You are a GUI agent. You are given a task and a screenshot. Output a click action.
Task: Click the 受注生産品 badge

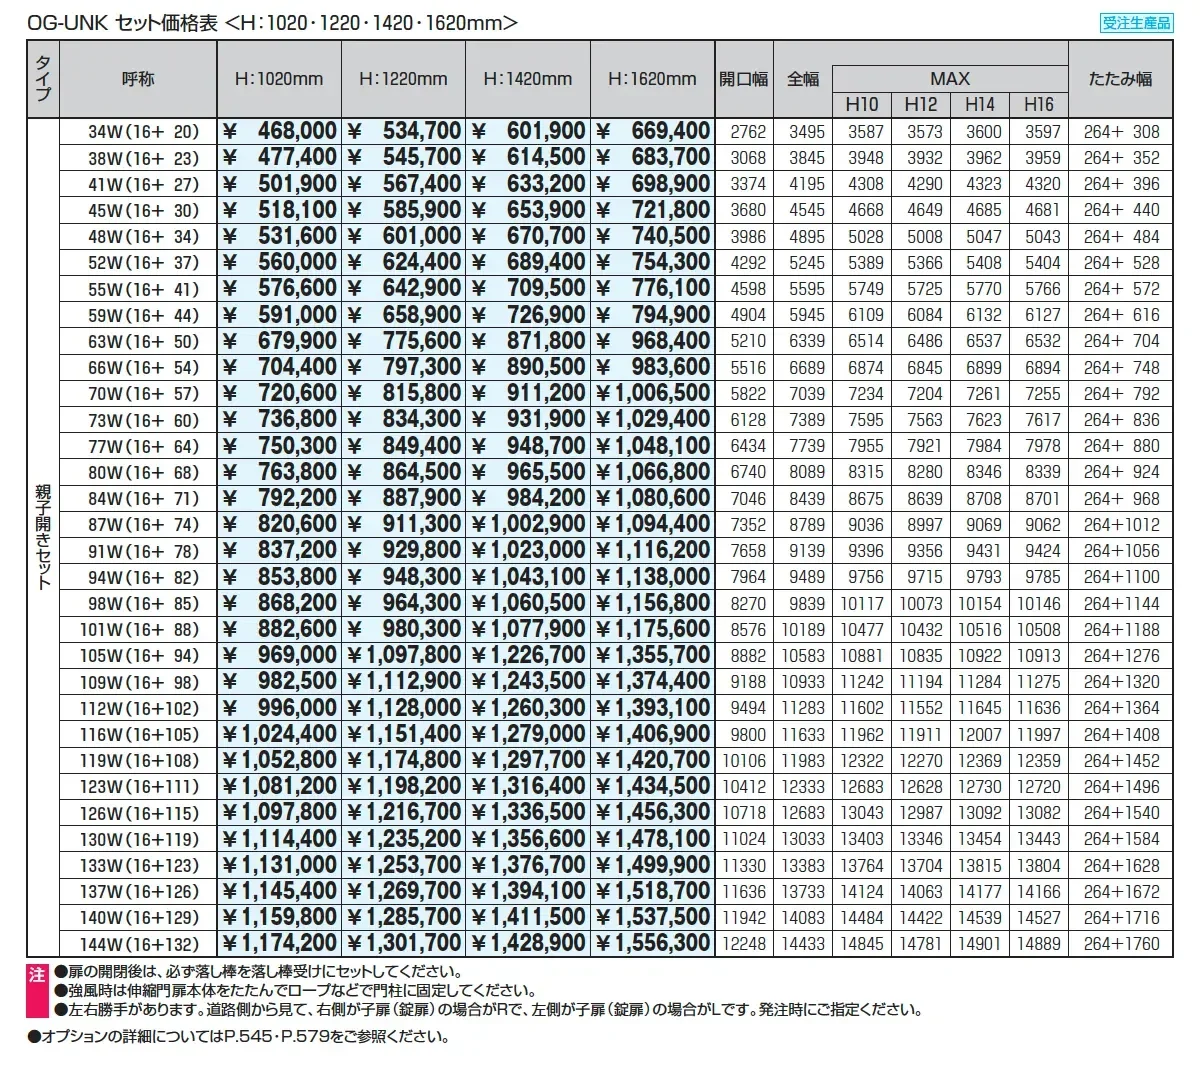coord(1136,23)
